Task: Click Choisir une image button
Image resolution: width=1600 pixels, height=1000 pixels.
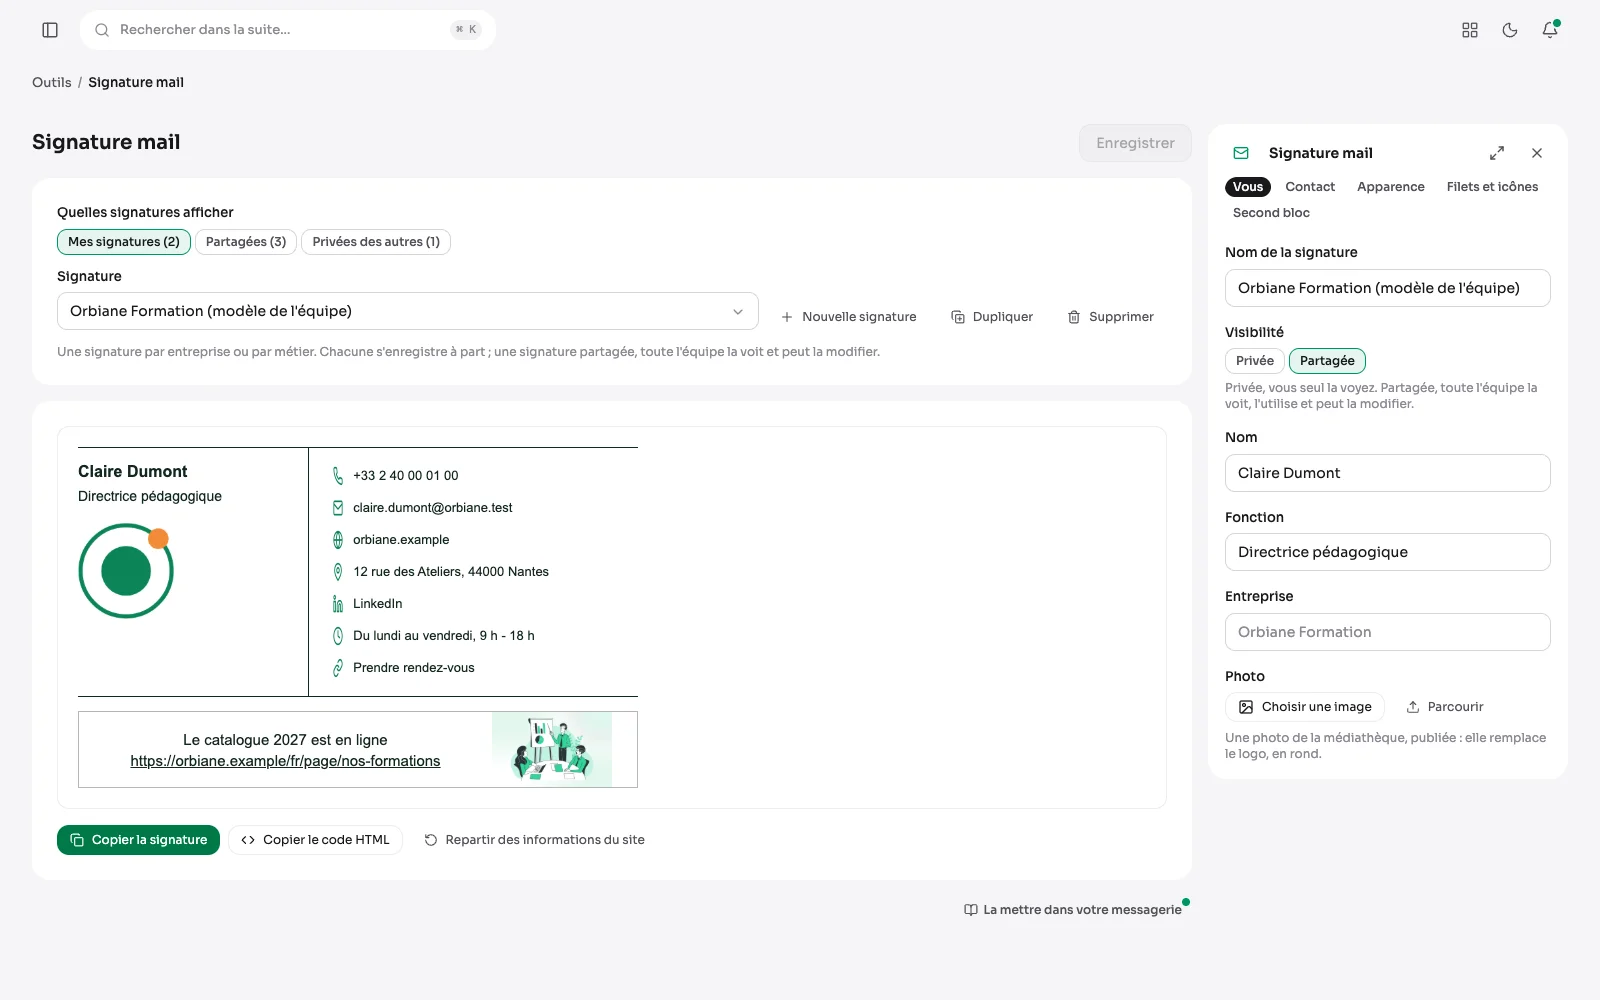Action: (1305, 707)
